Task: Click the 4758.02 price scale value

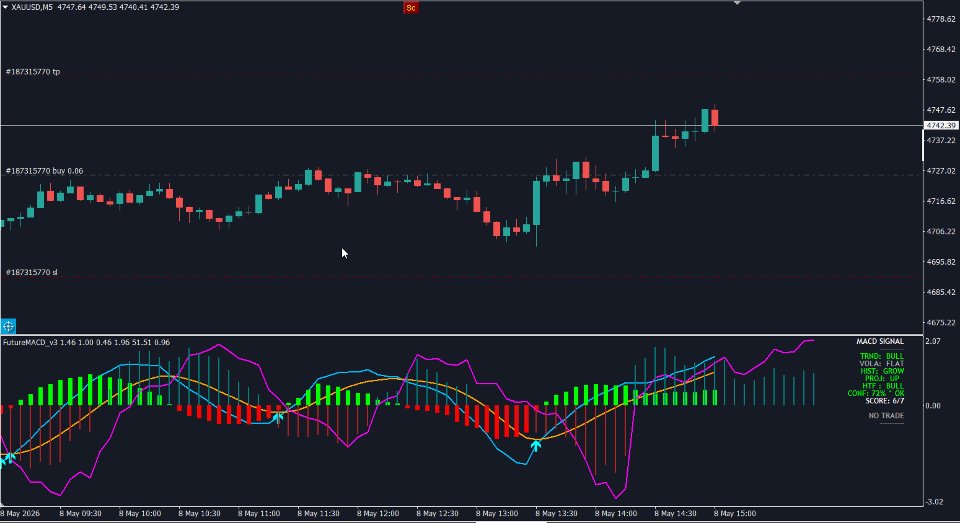Action: 941,80
